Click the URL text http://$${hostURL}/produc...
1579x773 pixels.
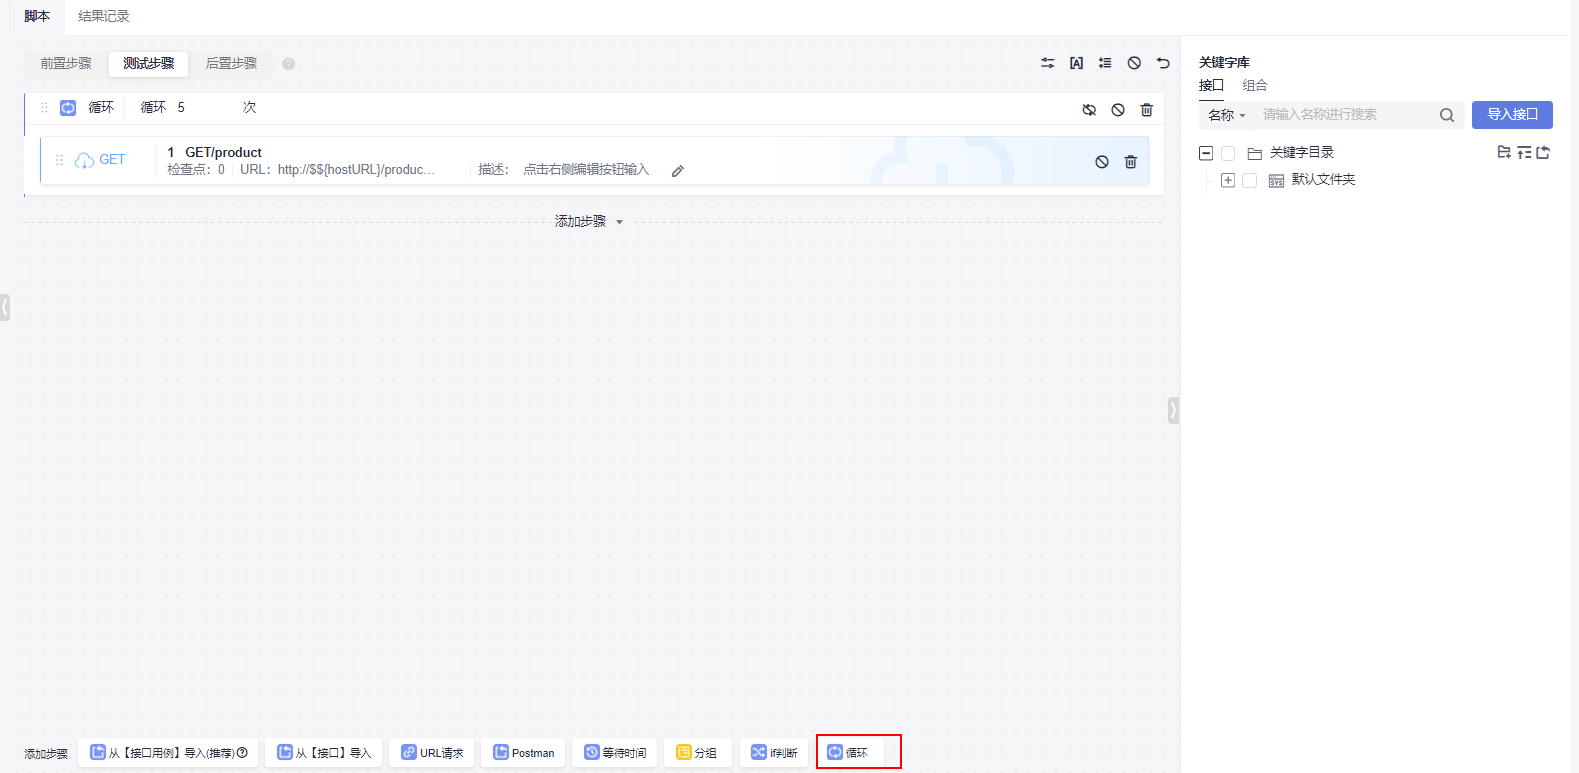tap(356, 170)
